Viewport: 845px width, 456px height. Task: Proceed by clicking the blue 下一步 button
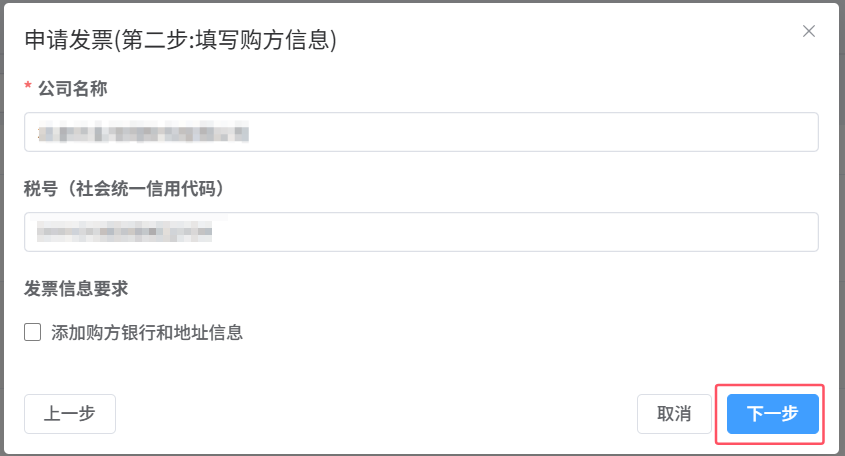pyautogui.click(x=773, y=414)
